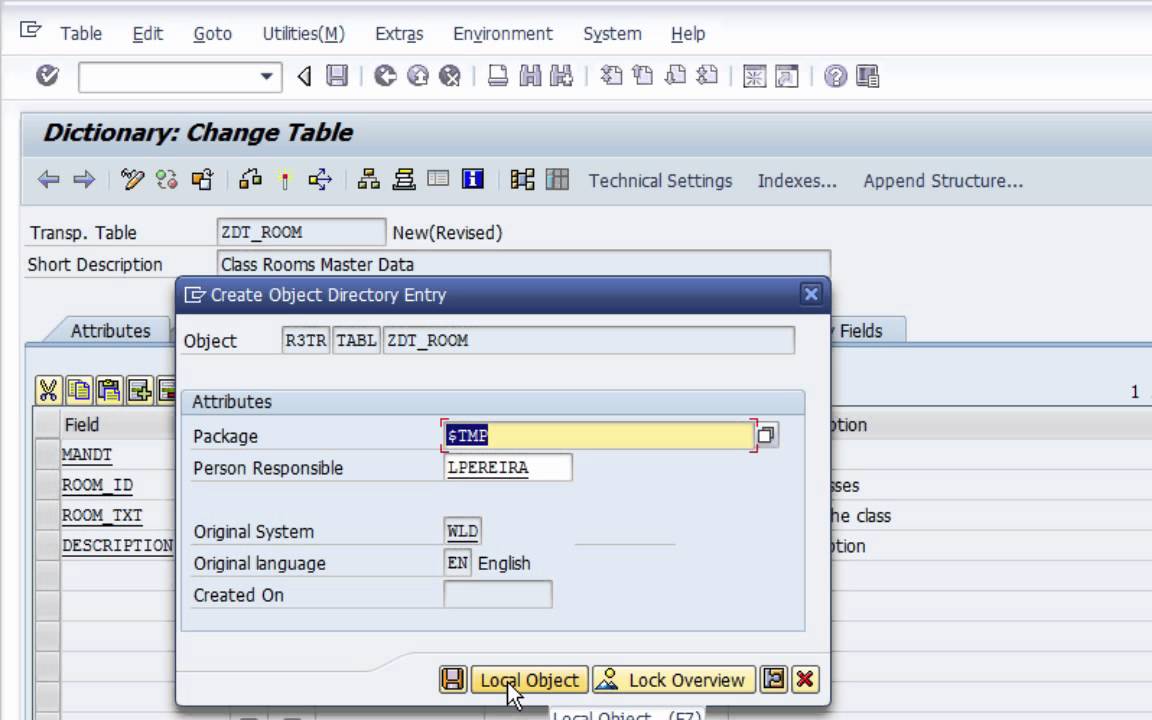Open Help via the question mark icon

(x=835, y=76)
